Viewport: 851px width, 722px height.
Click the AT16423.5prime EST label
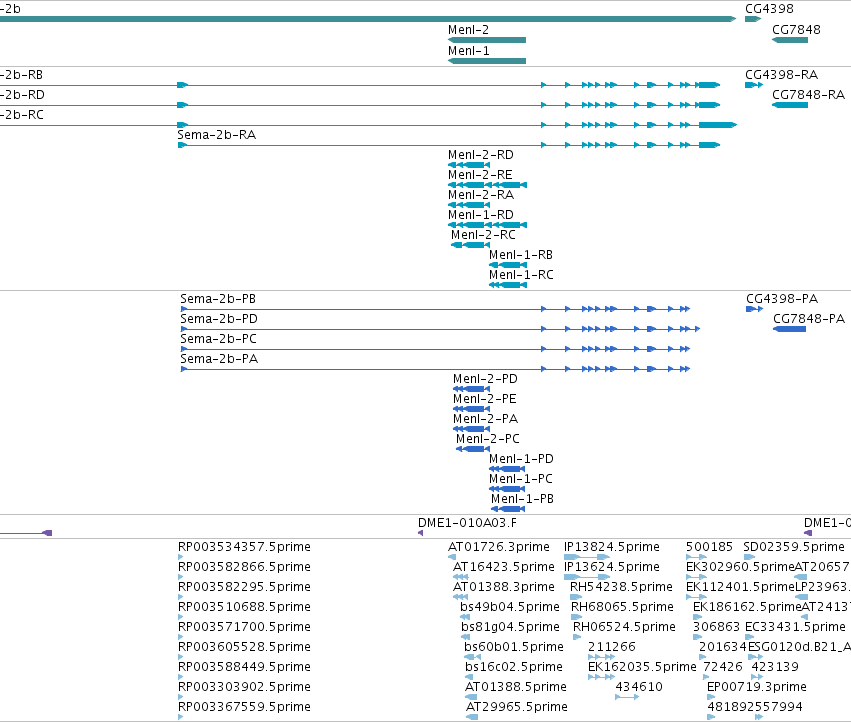point(504,567)
